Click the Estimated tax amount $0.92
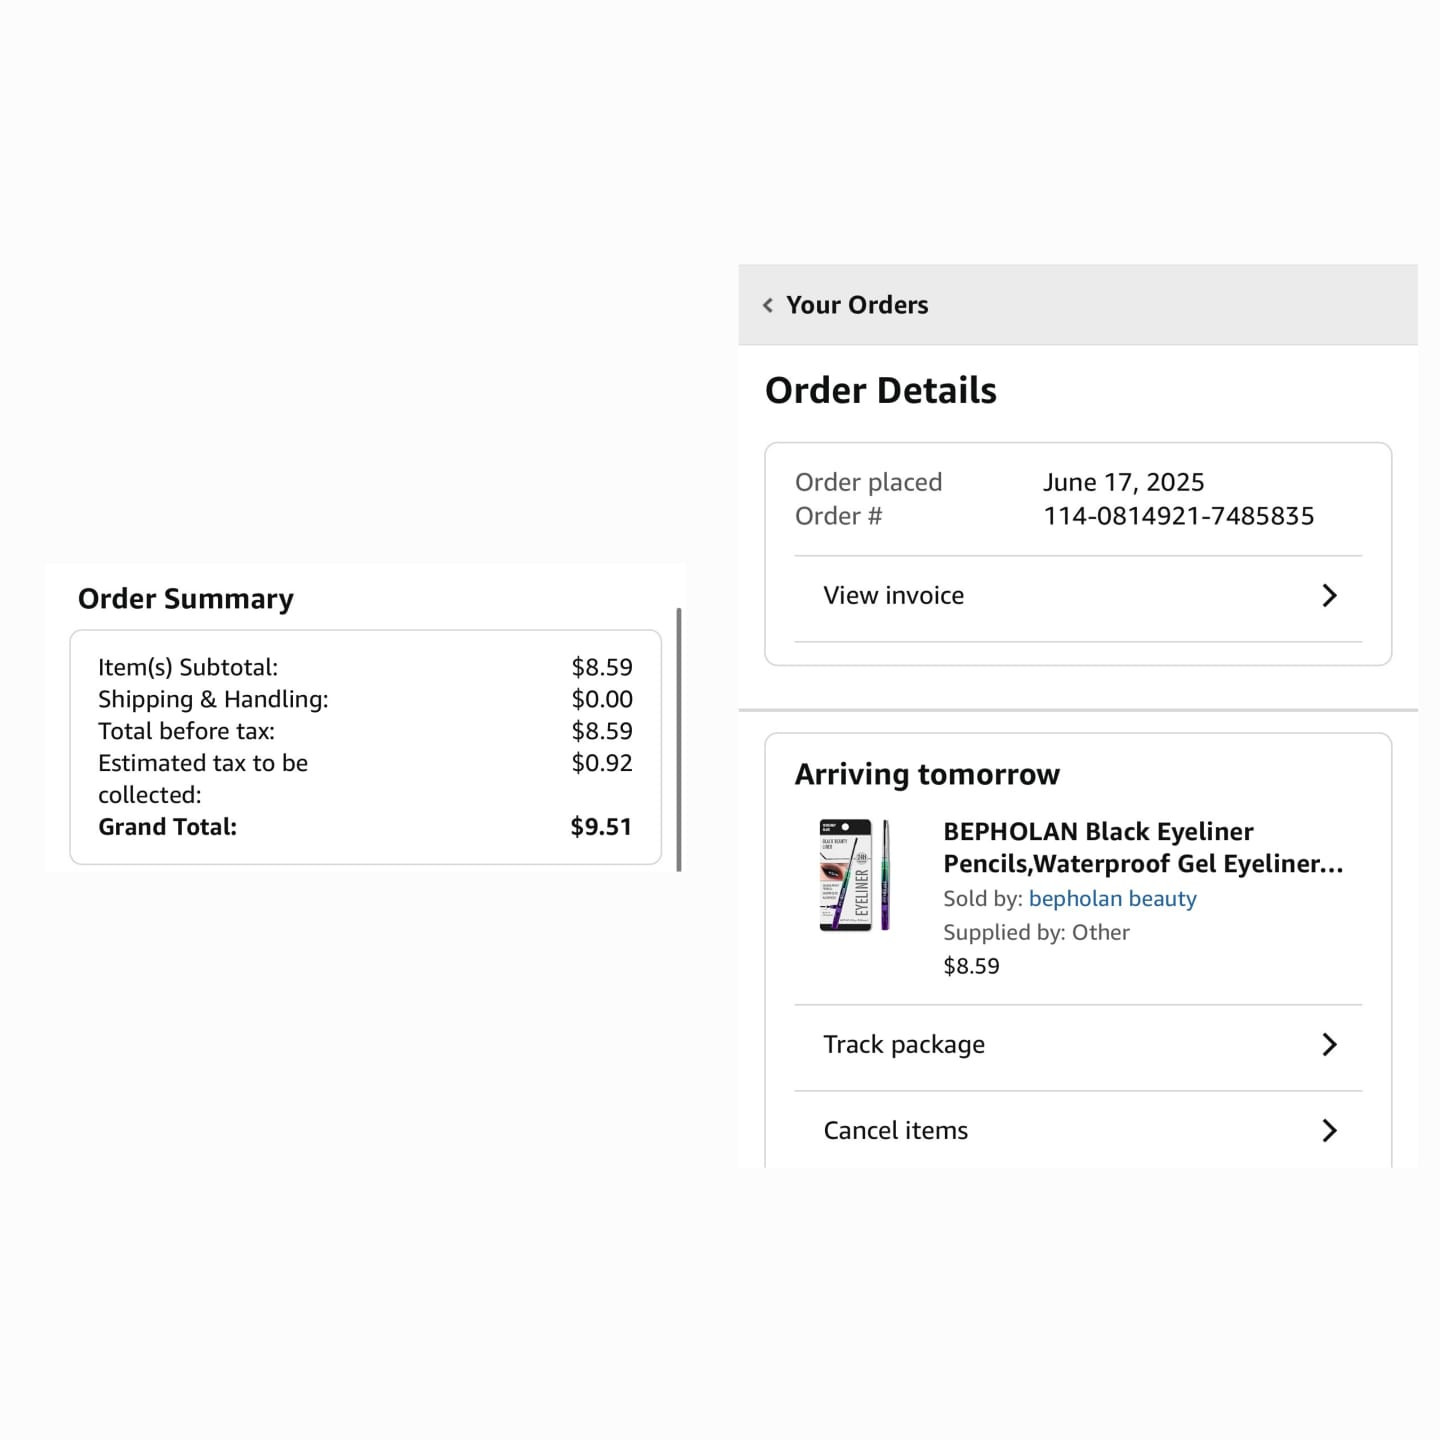The image size is (1440, 1440). click(x=602, y=763)
